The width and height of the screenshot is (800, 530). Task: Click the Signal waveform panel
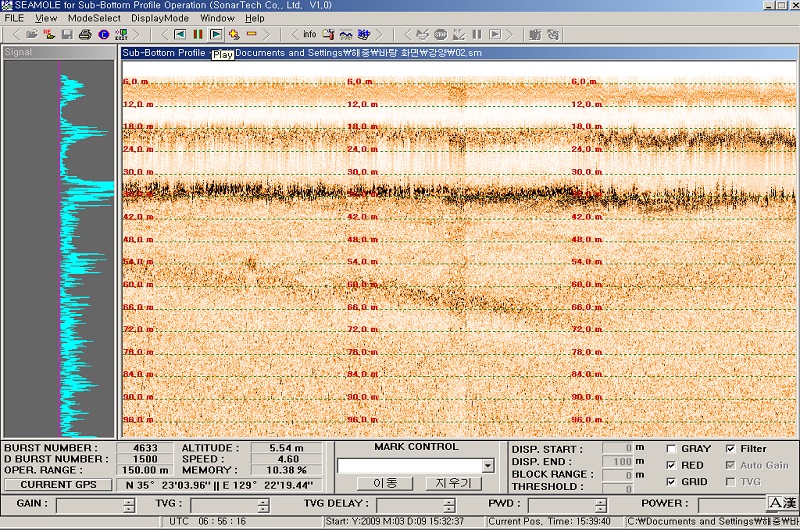coord(59,249)
